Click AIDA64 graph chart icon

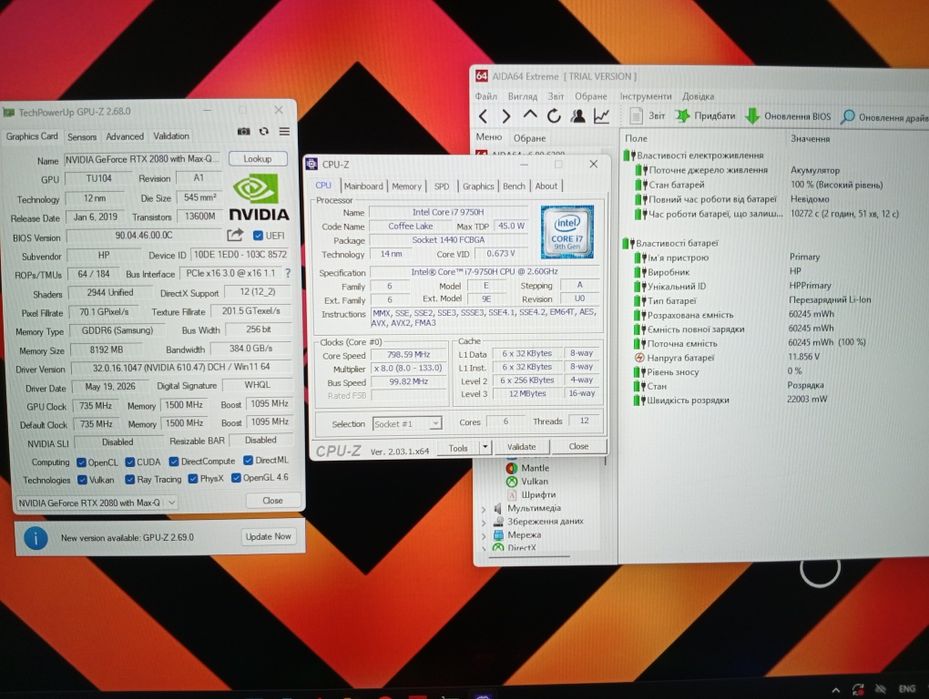pyautogui.click(x=601, y=116)
